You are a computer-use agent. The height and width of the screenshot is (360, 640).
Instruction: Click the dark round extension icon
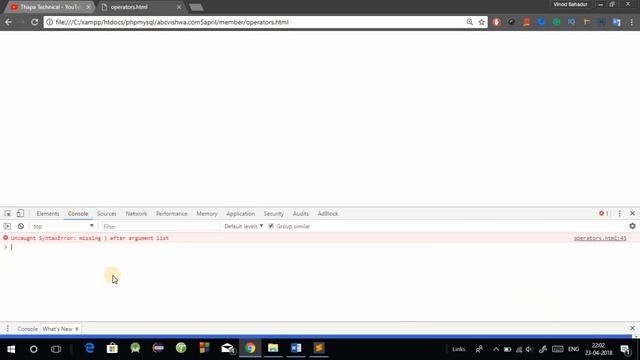coord(511,22)
